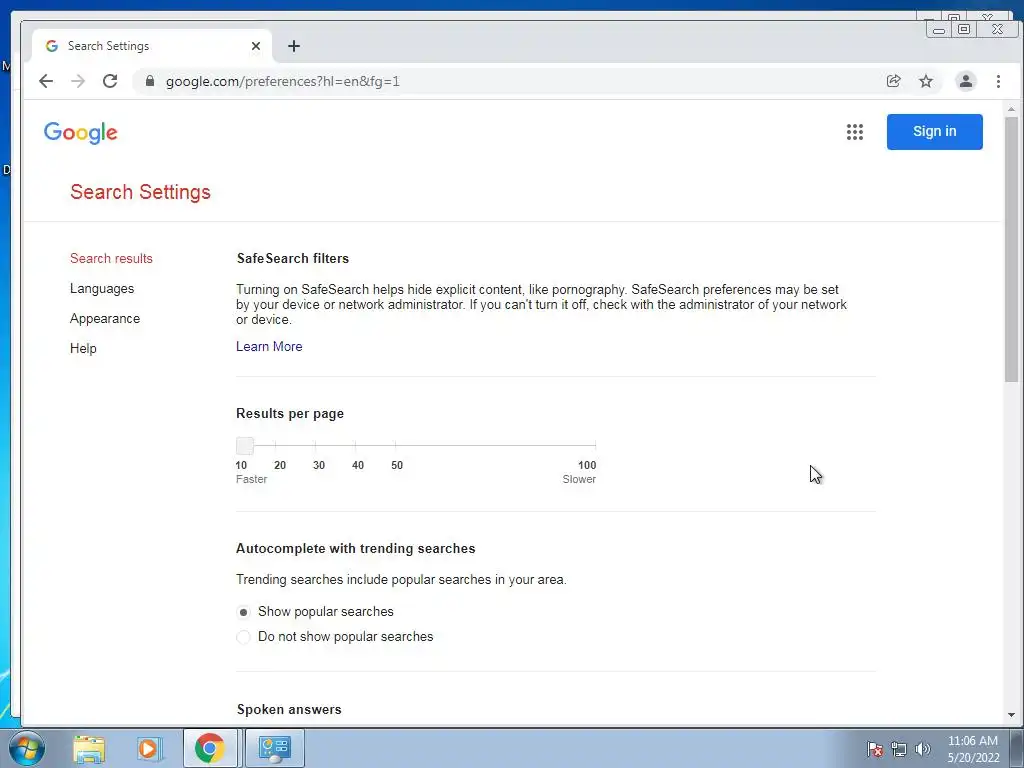This screenshot has height=768, width=1024.
Task: Click the browser forward arrow
Action: pos(78,81)
